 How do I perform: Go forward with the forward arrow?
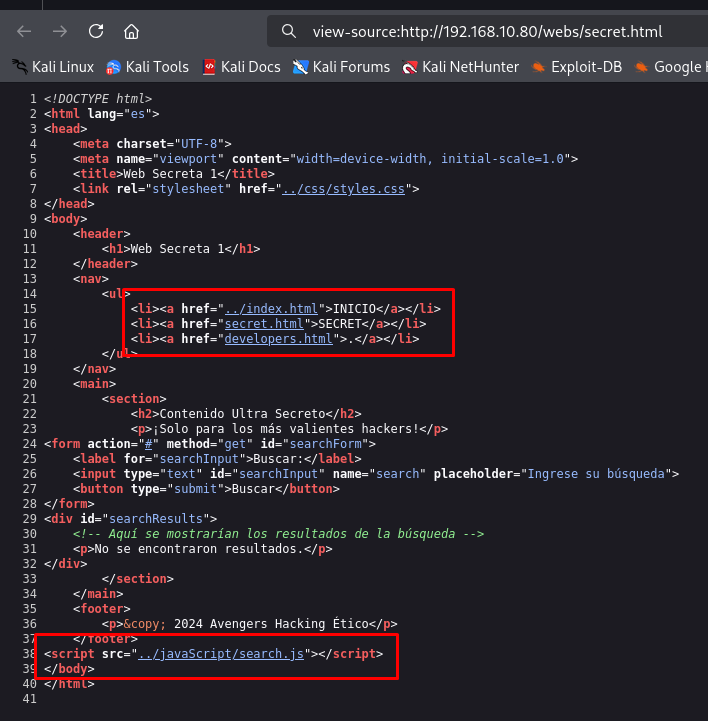click(60, 32)
